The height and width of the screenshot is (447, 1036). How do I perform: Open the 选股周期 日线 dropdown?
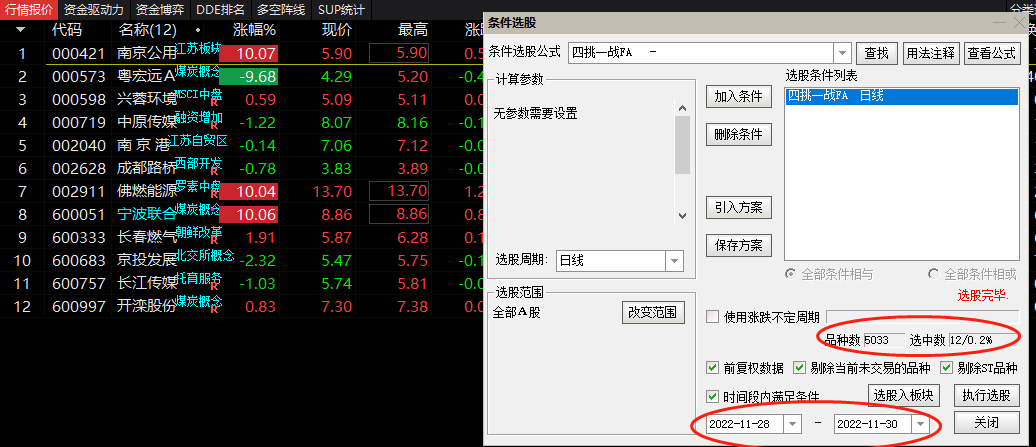pos(674,261)
